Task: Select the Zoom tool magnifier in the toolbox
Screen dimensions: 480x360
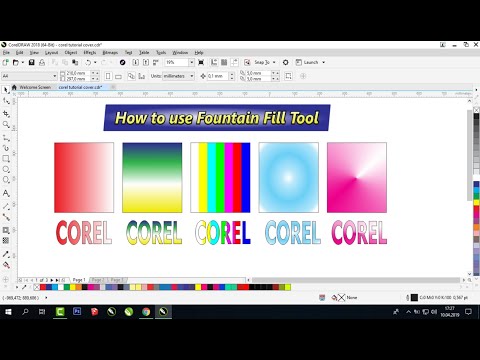Action: (x=6, y=124)
